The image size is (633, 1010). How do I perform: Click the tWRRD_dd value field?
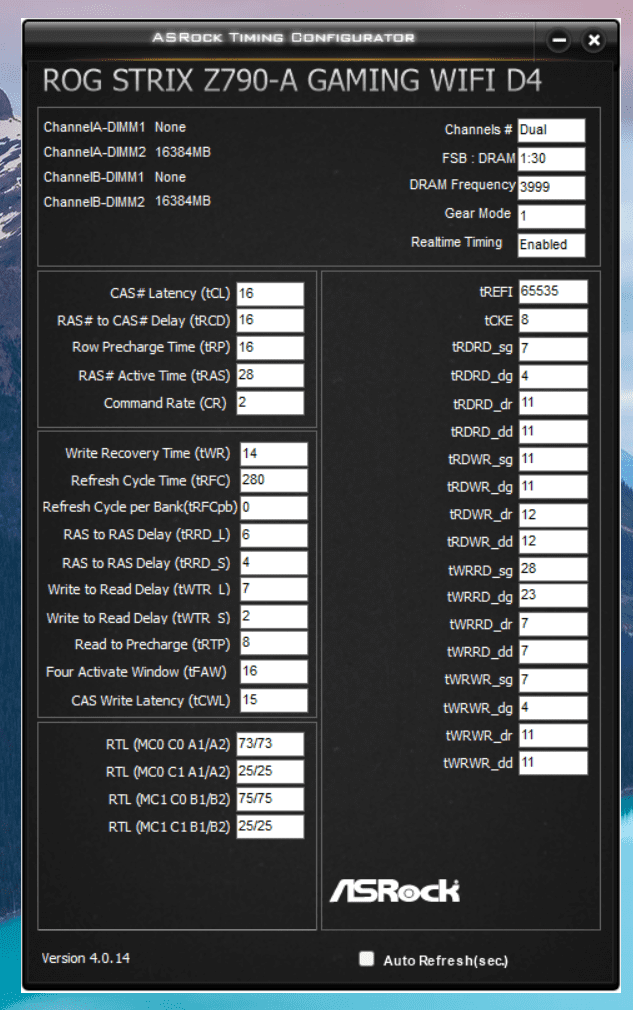coord(553,652)
